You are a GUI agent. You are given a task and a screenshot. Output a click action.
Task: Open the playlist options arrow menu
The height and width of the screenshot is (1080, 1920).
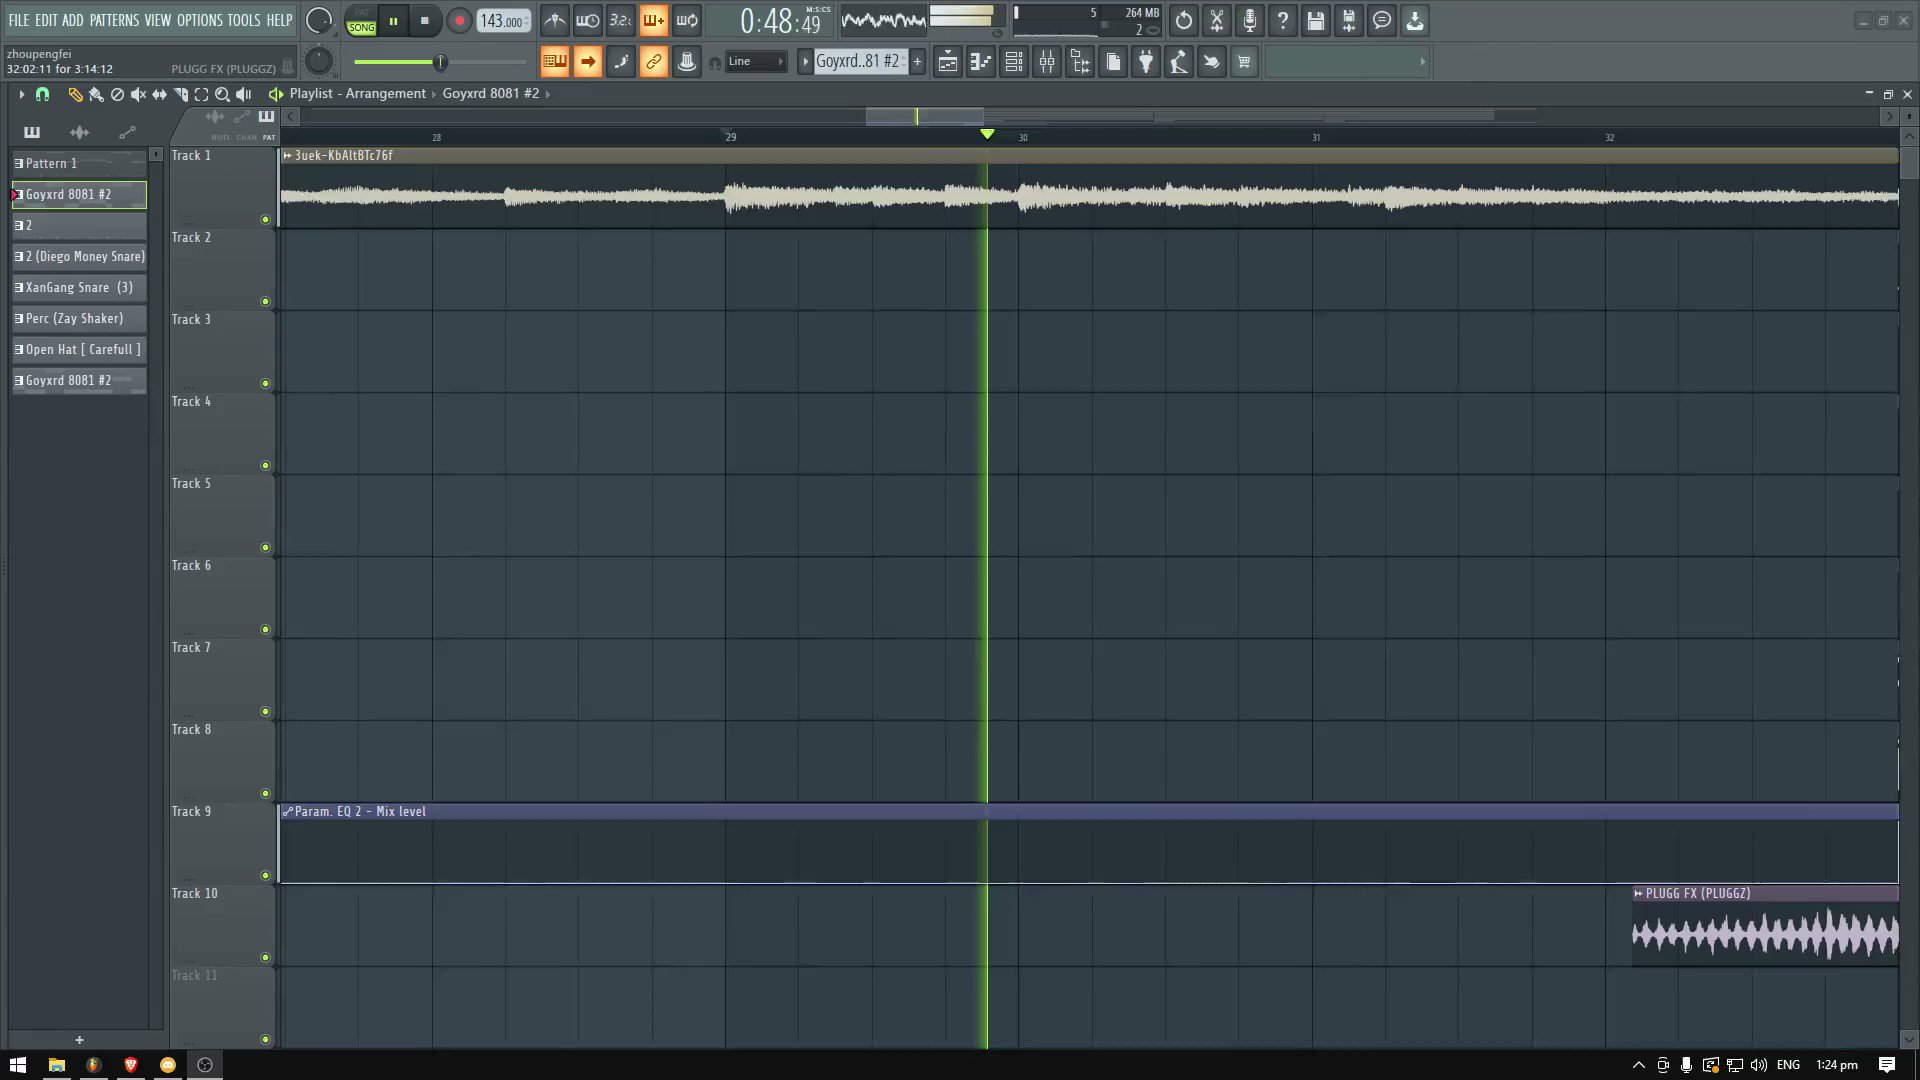[21, 94]
